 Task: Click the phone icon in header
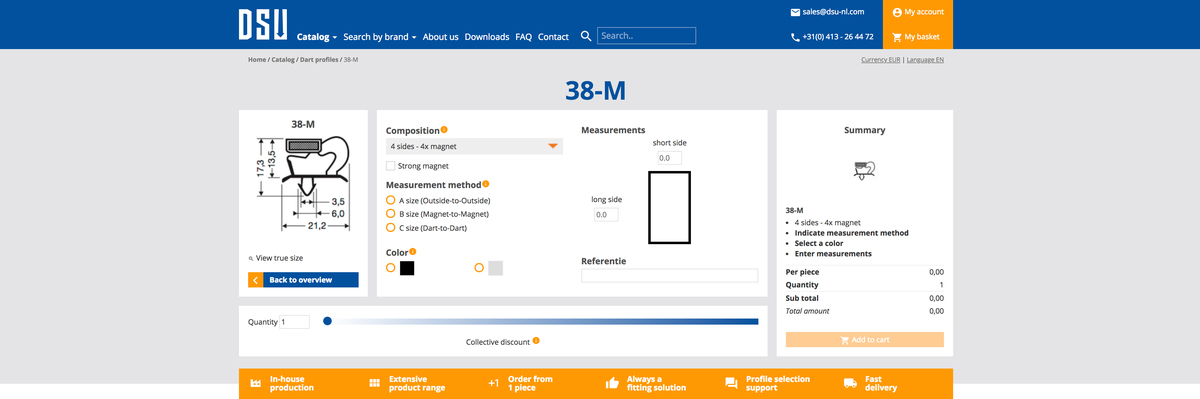795,37
